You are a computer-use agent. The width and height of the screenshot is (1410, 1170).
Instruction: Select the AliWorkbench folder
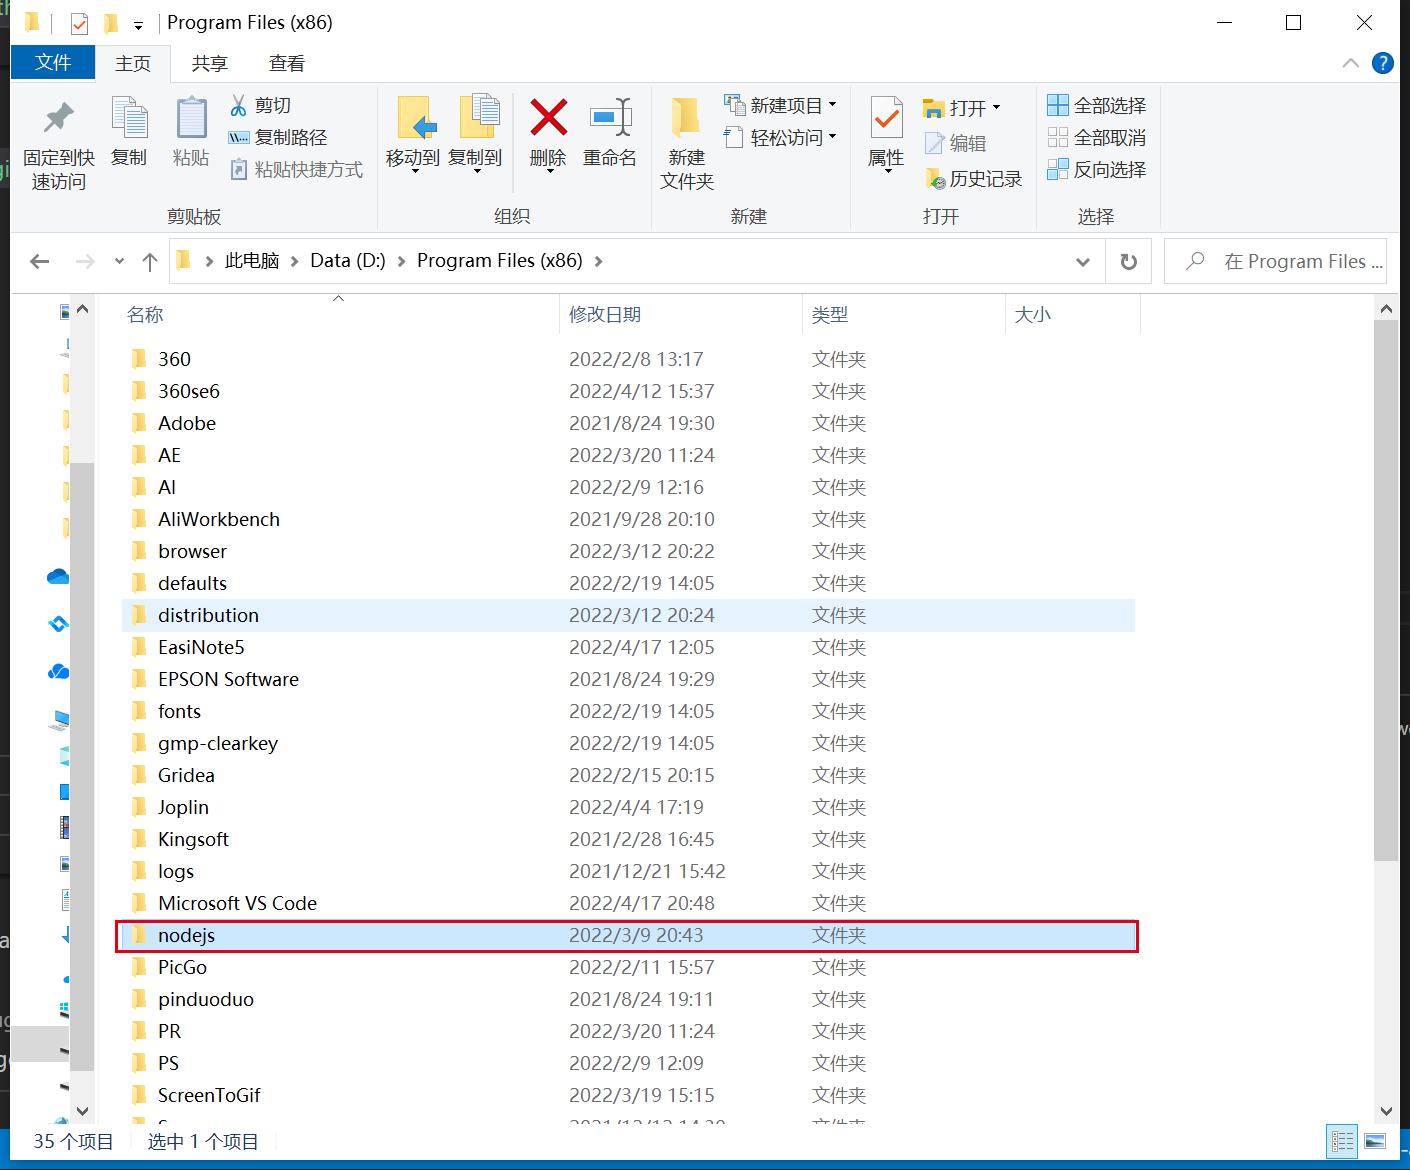point(627,519)
